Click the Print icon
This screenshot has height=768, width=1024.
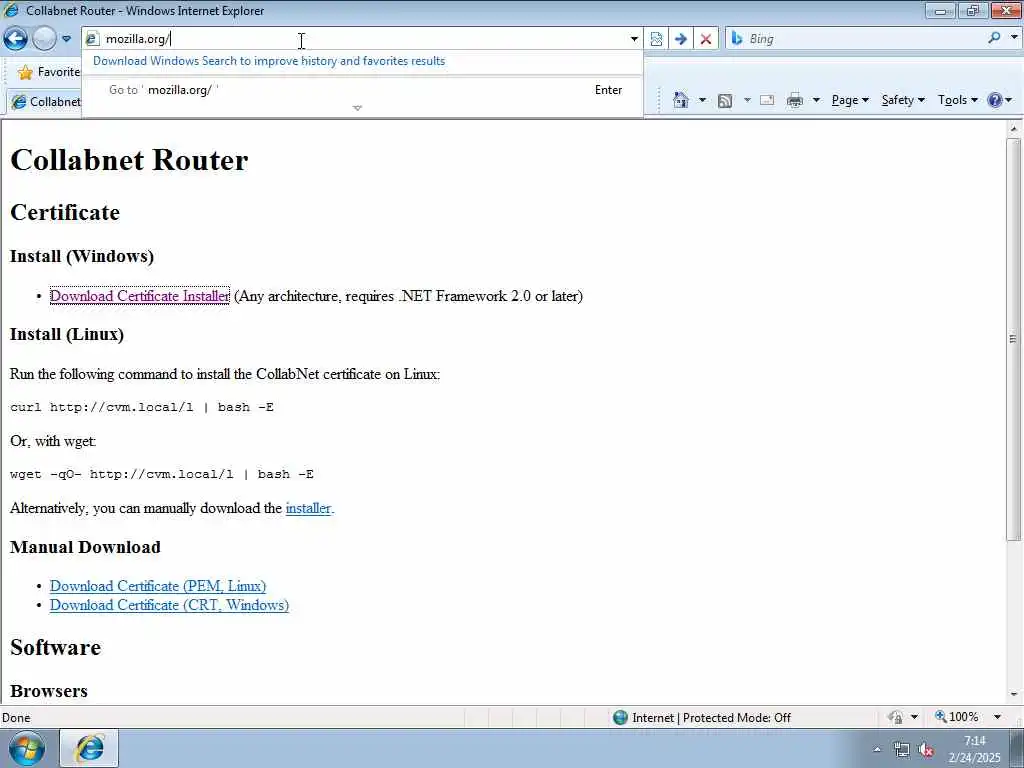[x=795, y=100]
